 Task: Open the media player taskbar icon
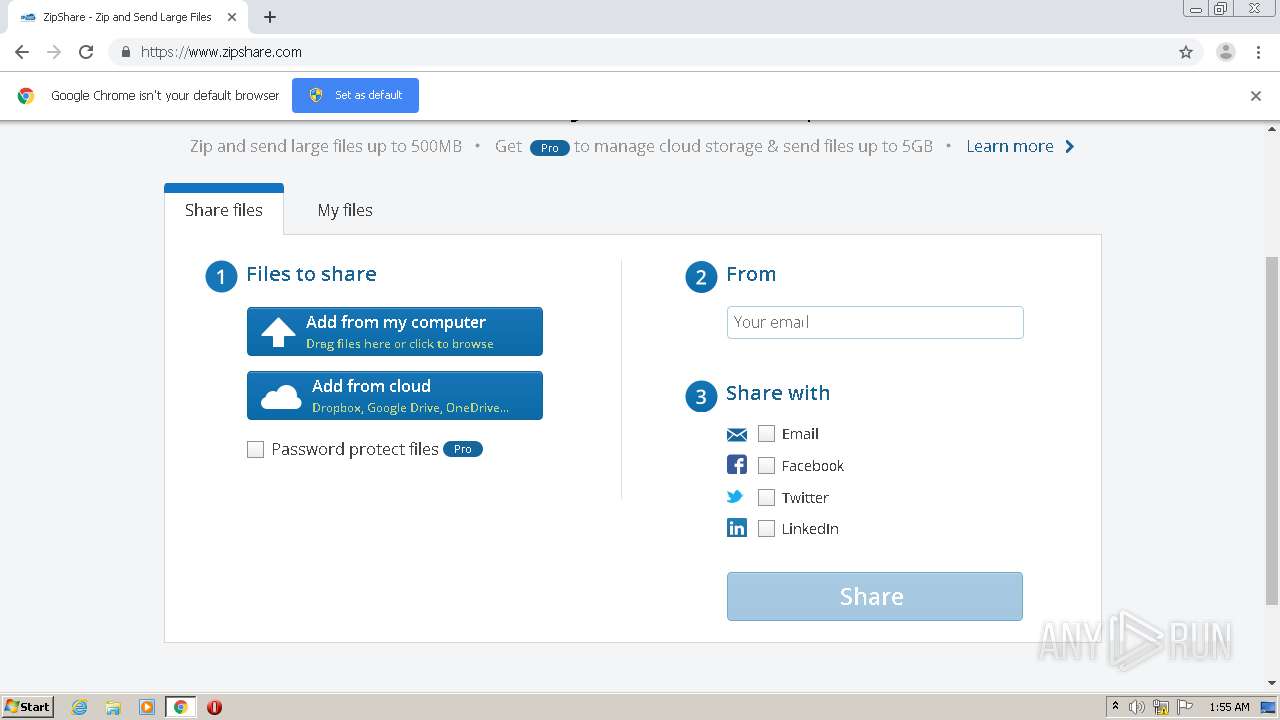[x=147, y=707]
